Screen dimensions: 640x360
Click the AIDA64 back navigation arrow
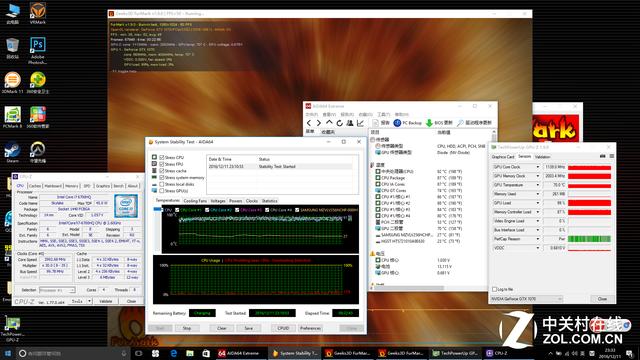coord(309,123)
